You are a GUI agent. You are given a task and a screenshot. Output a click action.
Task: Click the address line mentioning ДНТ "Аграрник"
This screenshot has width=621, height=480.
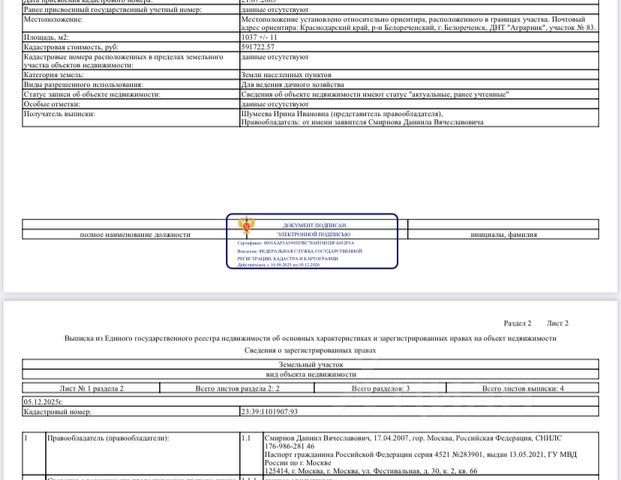point(418,28)
